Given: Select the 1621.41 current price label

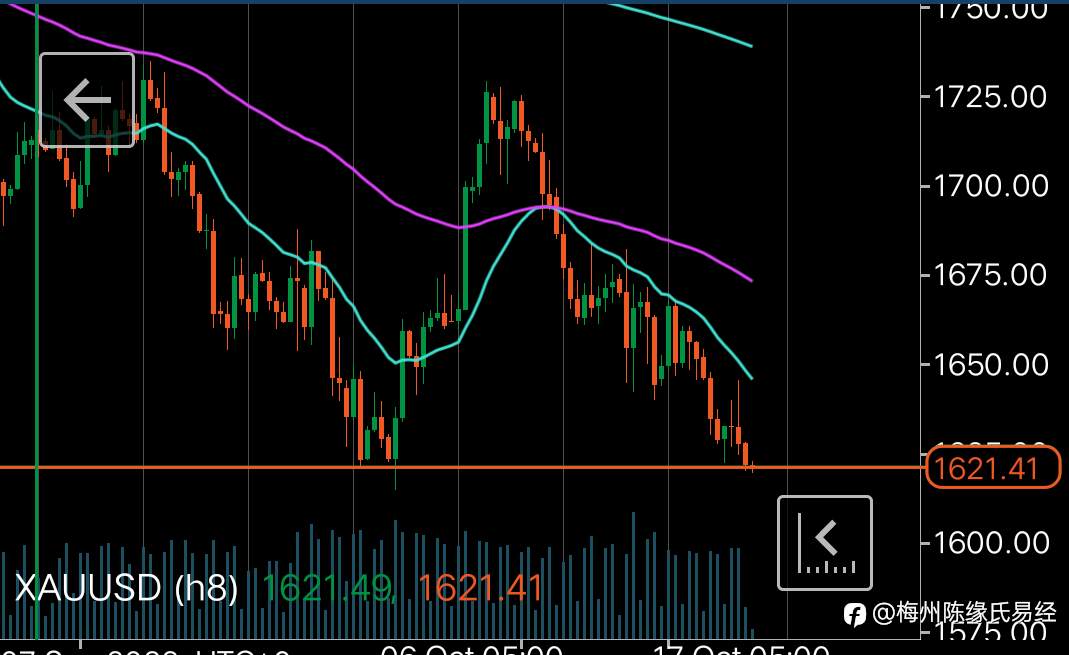Looking at the screenshot, I should point(993,468).
